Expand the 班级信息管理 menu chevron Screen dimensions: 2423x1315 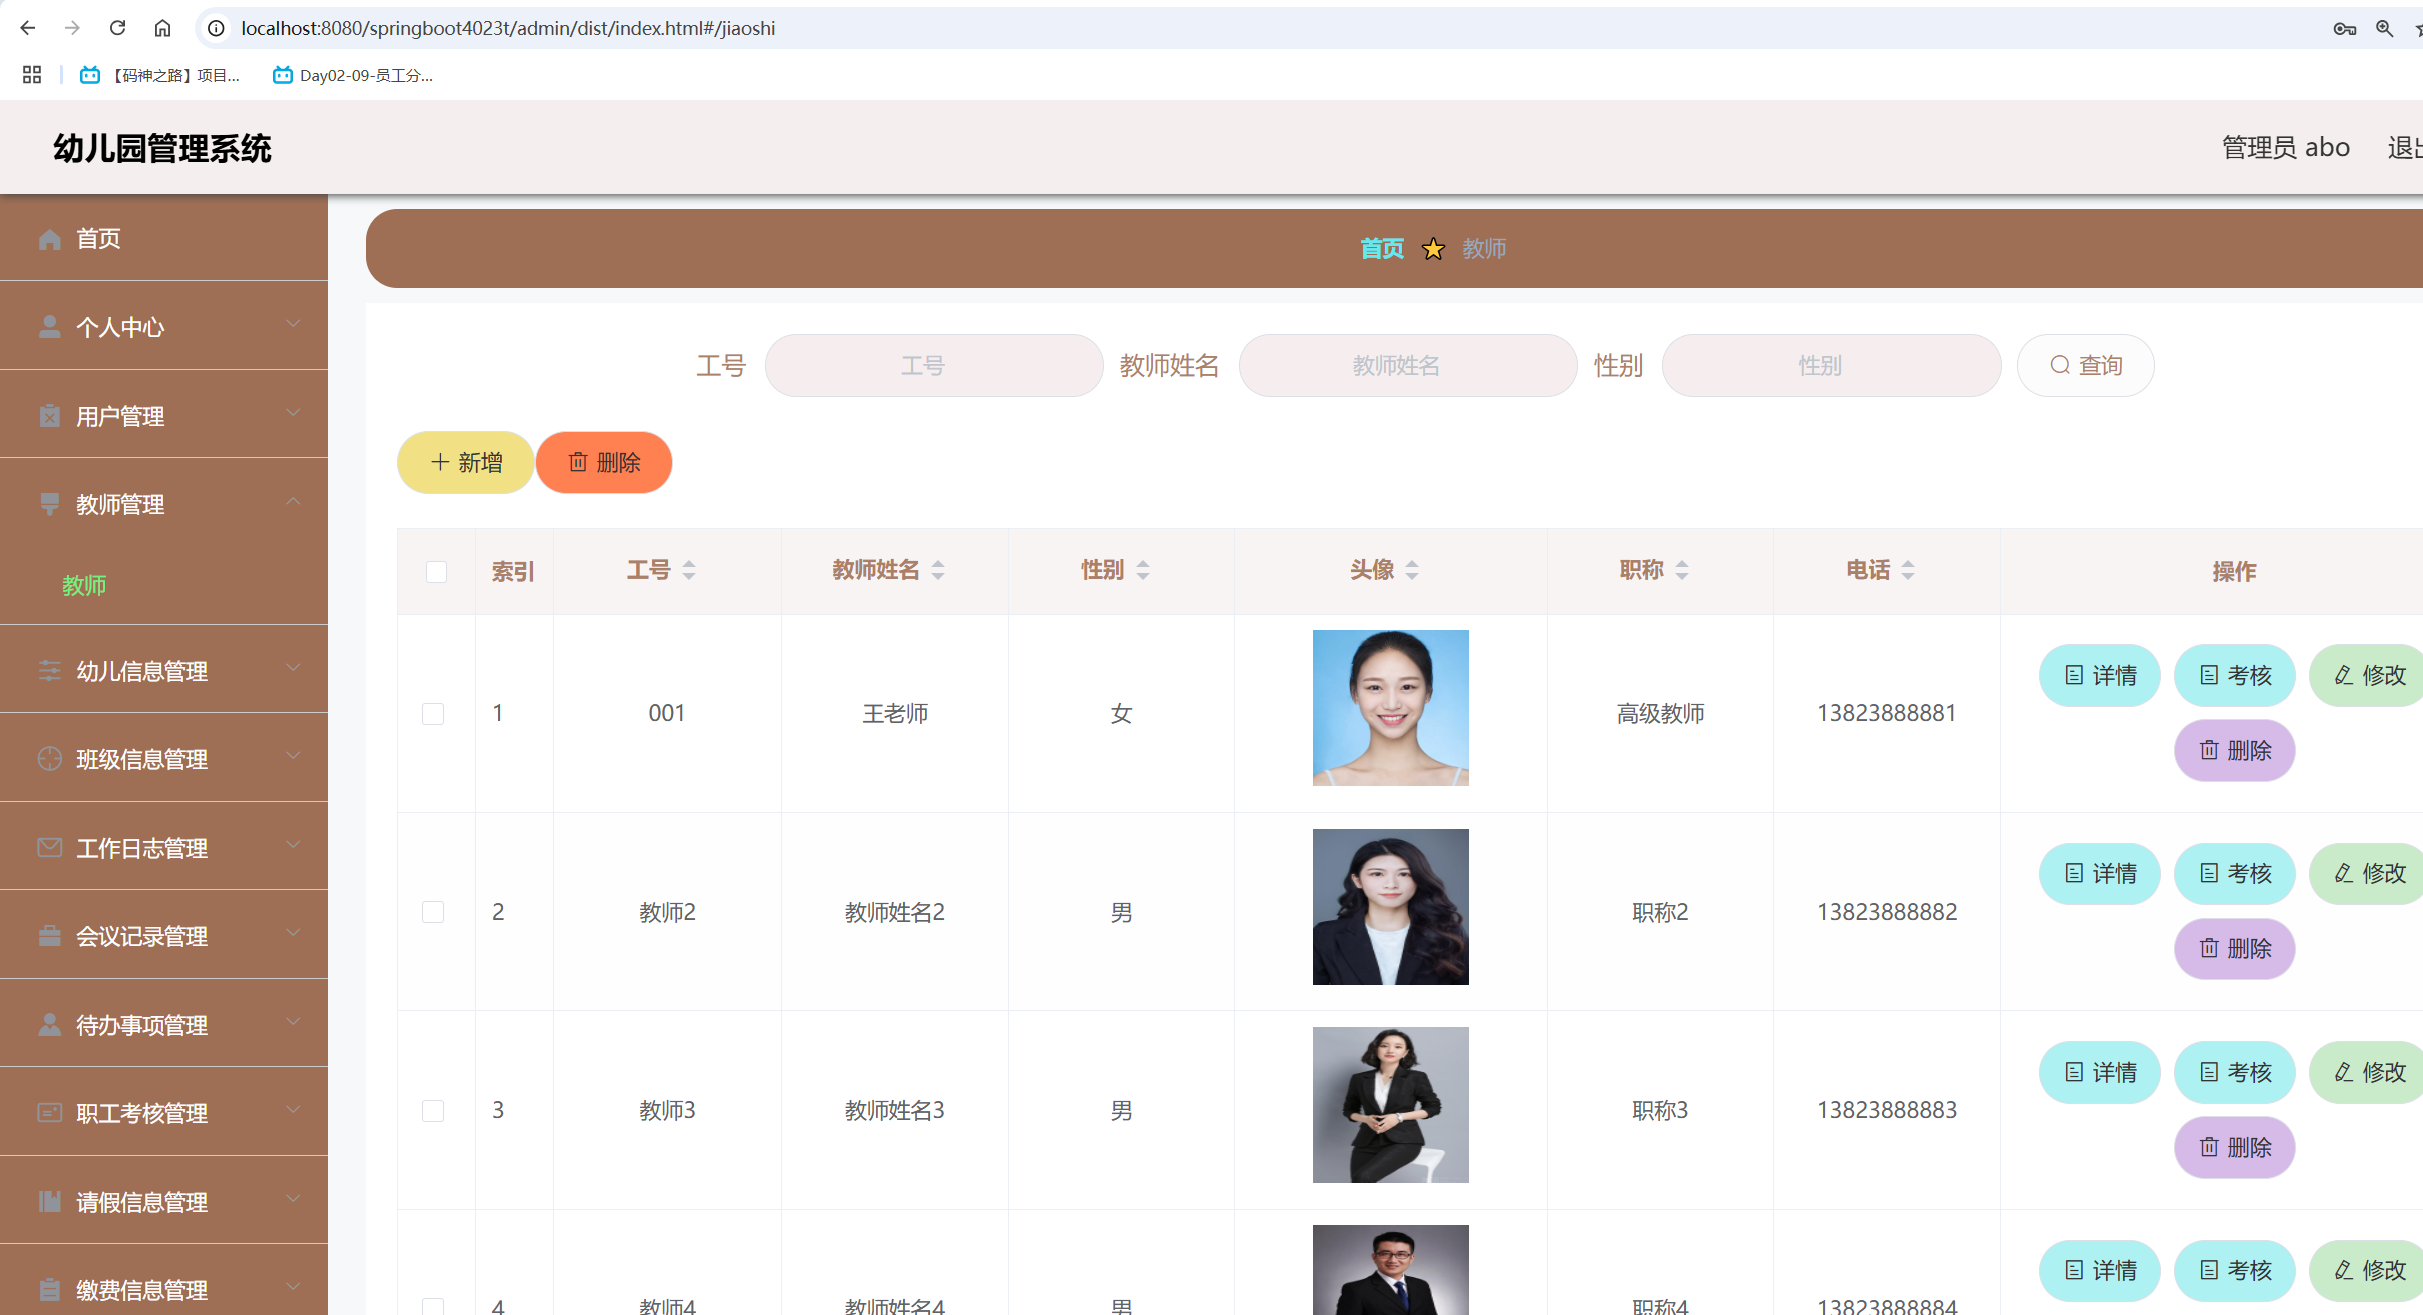point(293,756)
